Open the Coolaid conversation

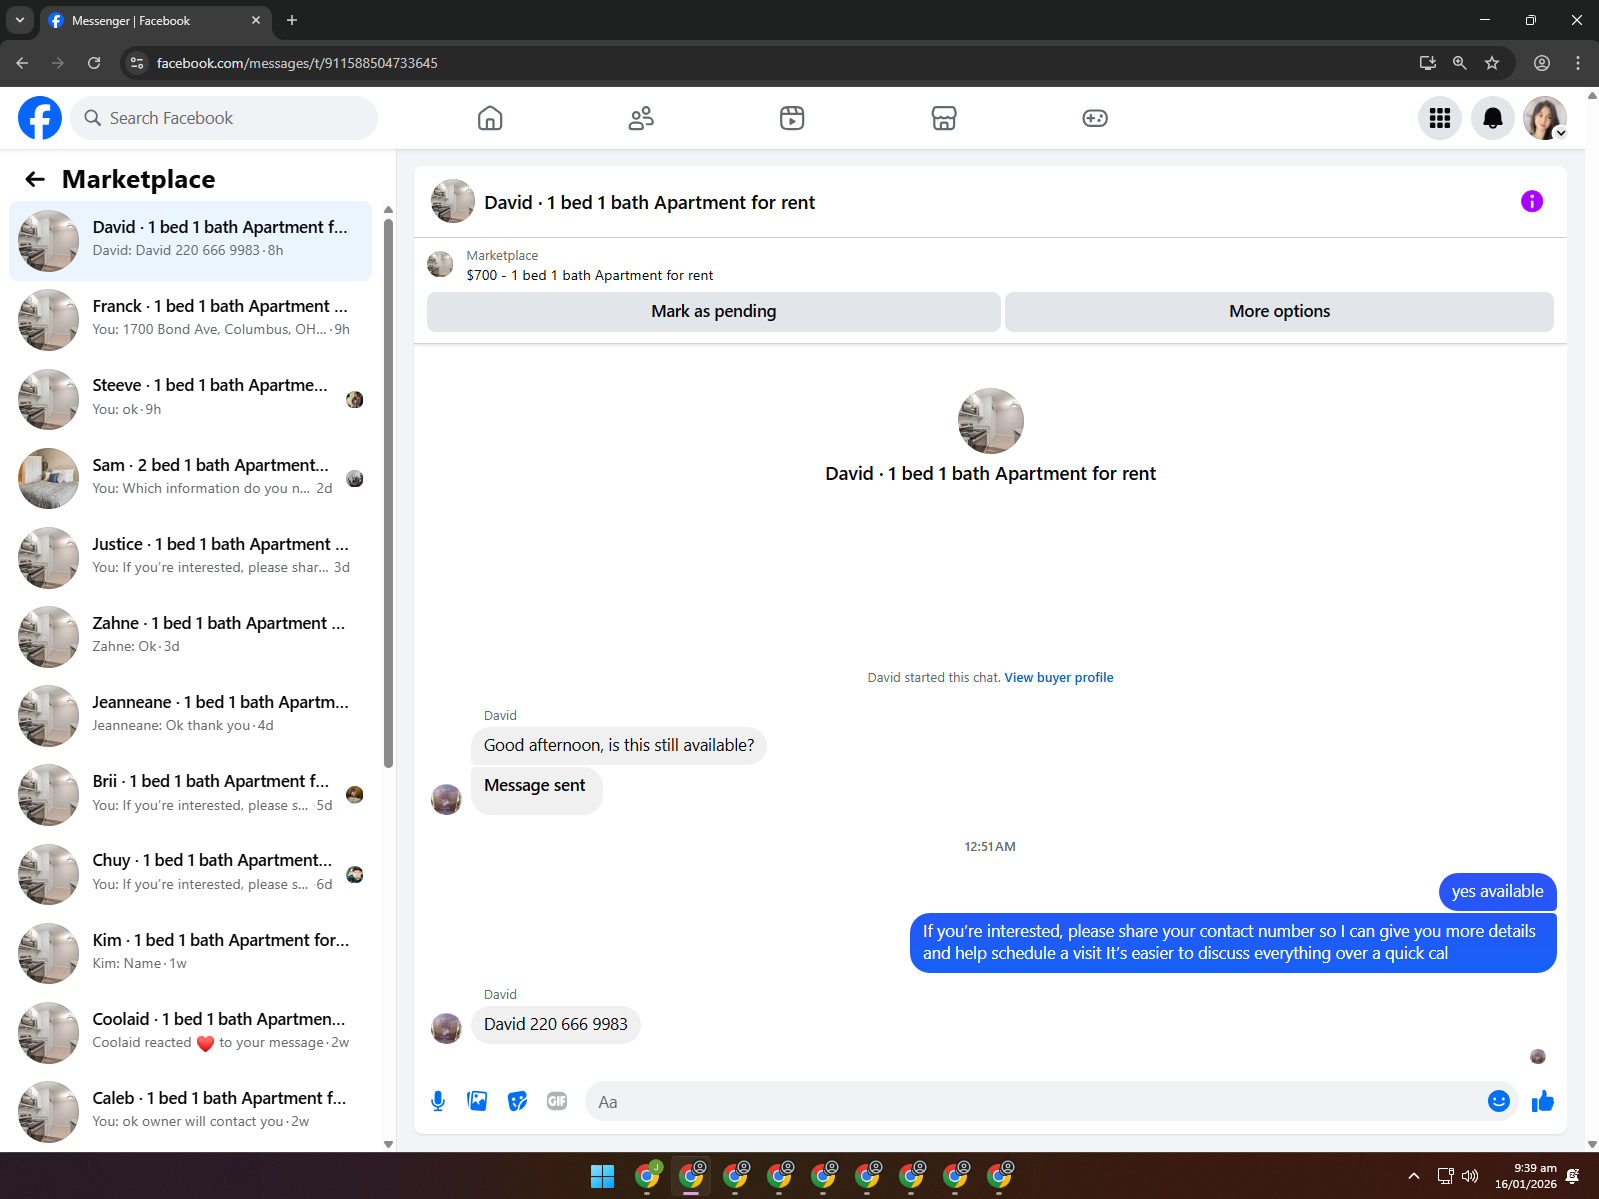tap(190, 1032)
